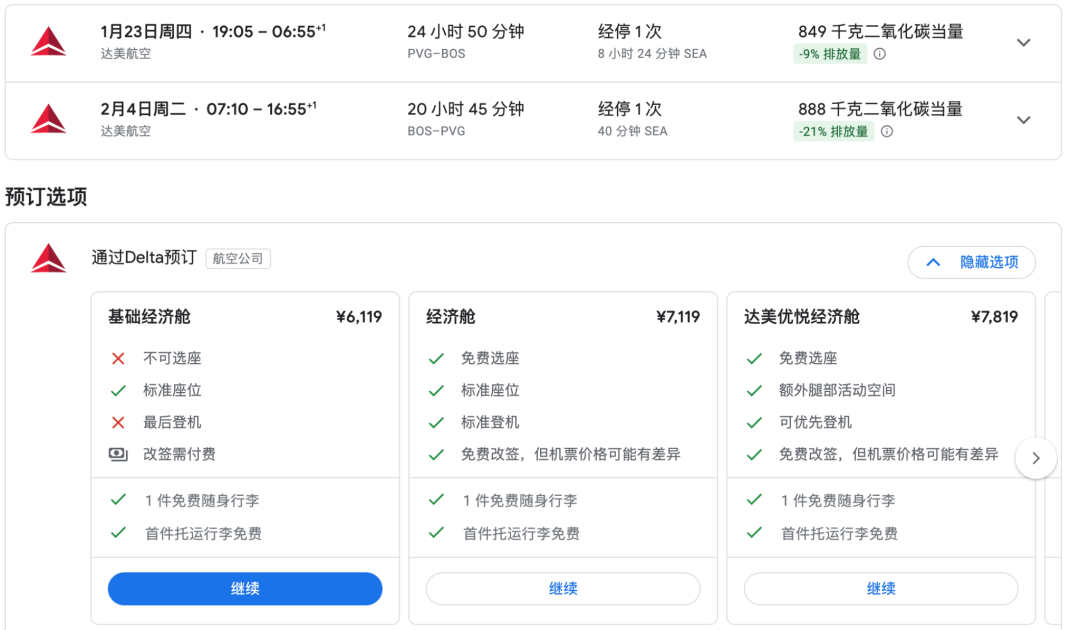Click the red X beside 最后登机
Viewport: 1080px width, 630px height.
(118, 422)
